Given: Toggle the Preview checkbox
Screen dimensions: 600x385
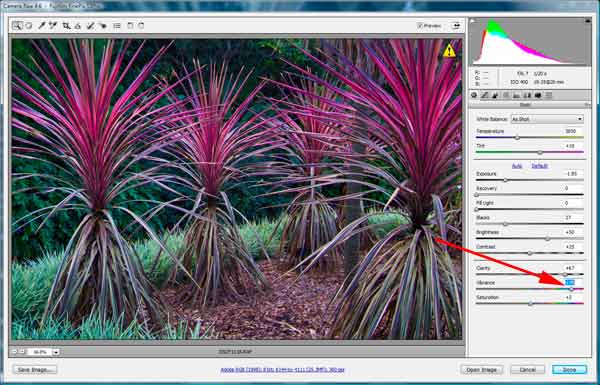Looking at the screenshot, I should click(x=420, y=26).
